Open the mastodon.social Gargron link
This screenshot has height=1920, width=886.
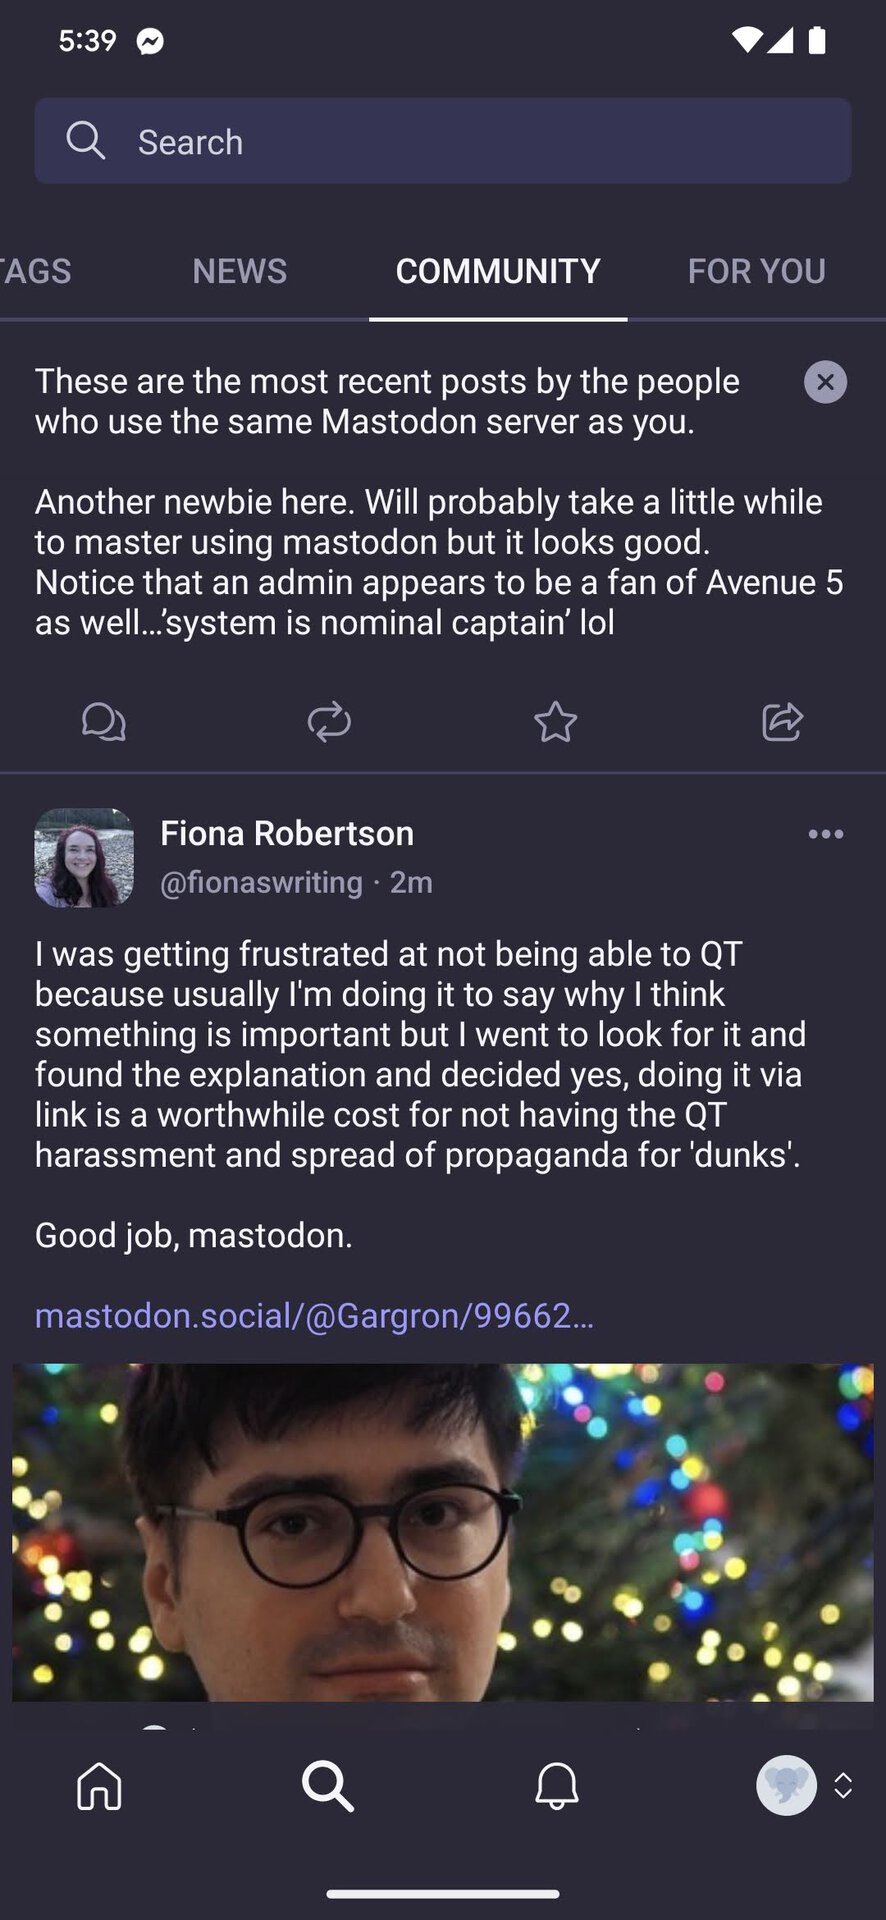click(314, 1315)
